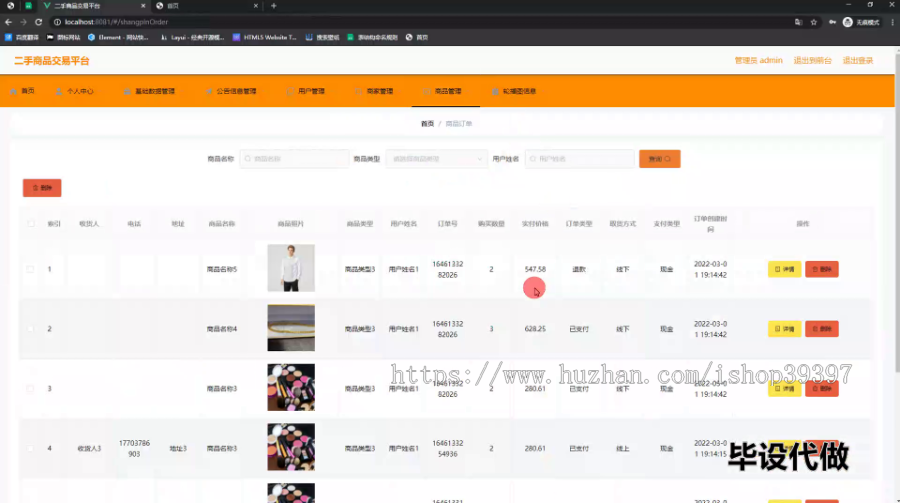Click the browser forward arrow

pos(24,22)
